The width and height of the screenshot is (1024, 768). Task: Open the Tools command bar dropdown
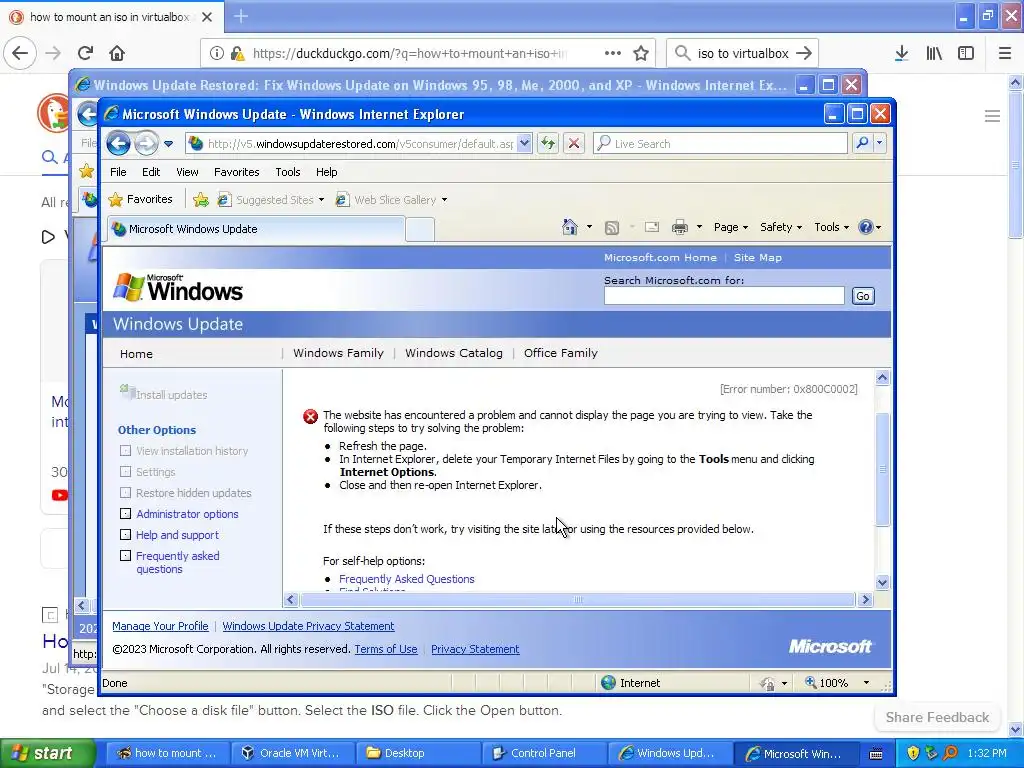tap(831, 227)
